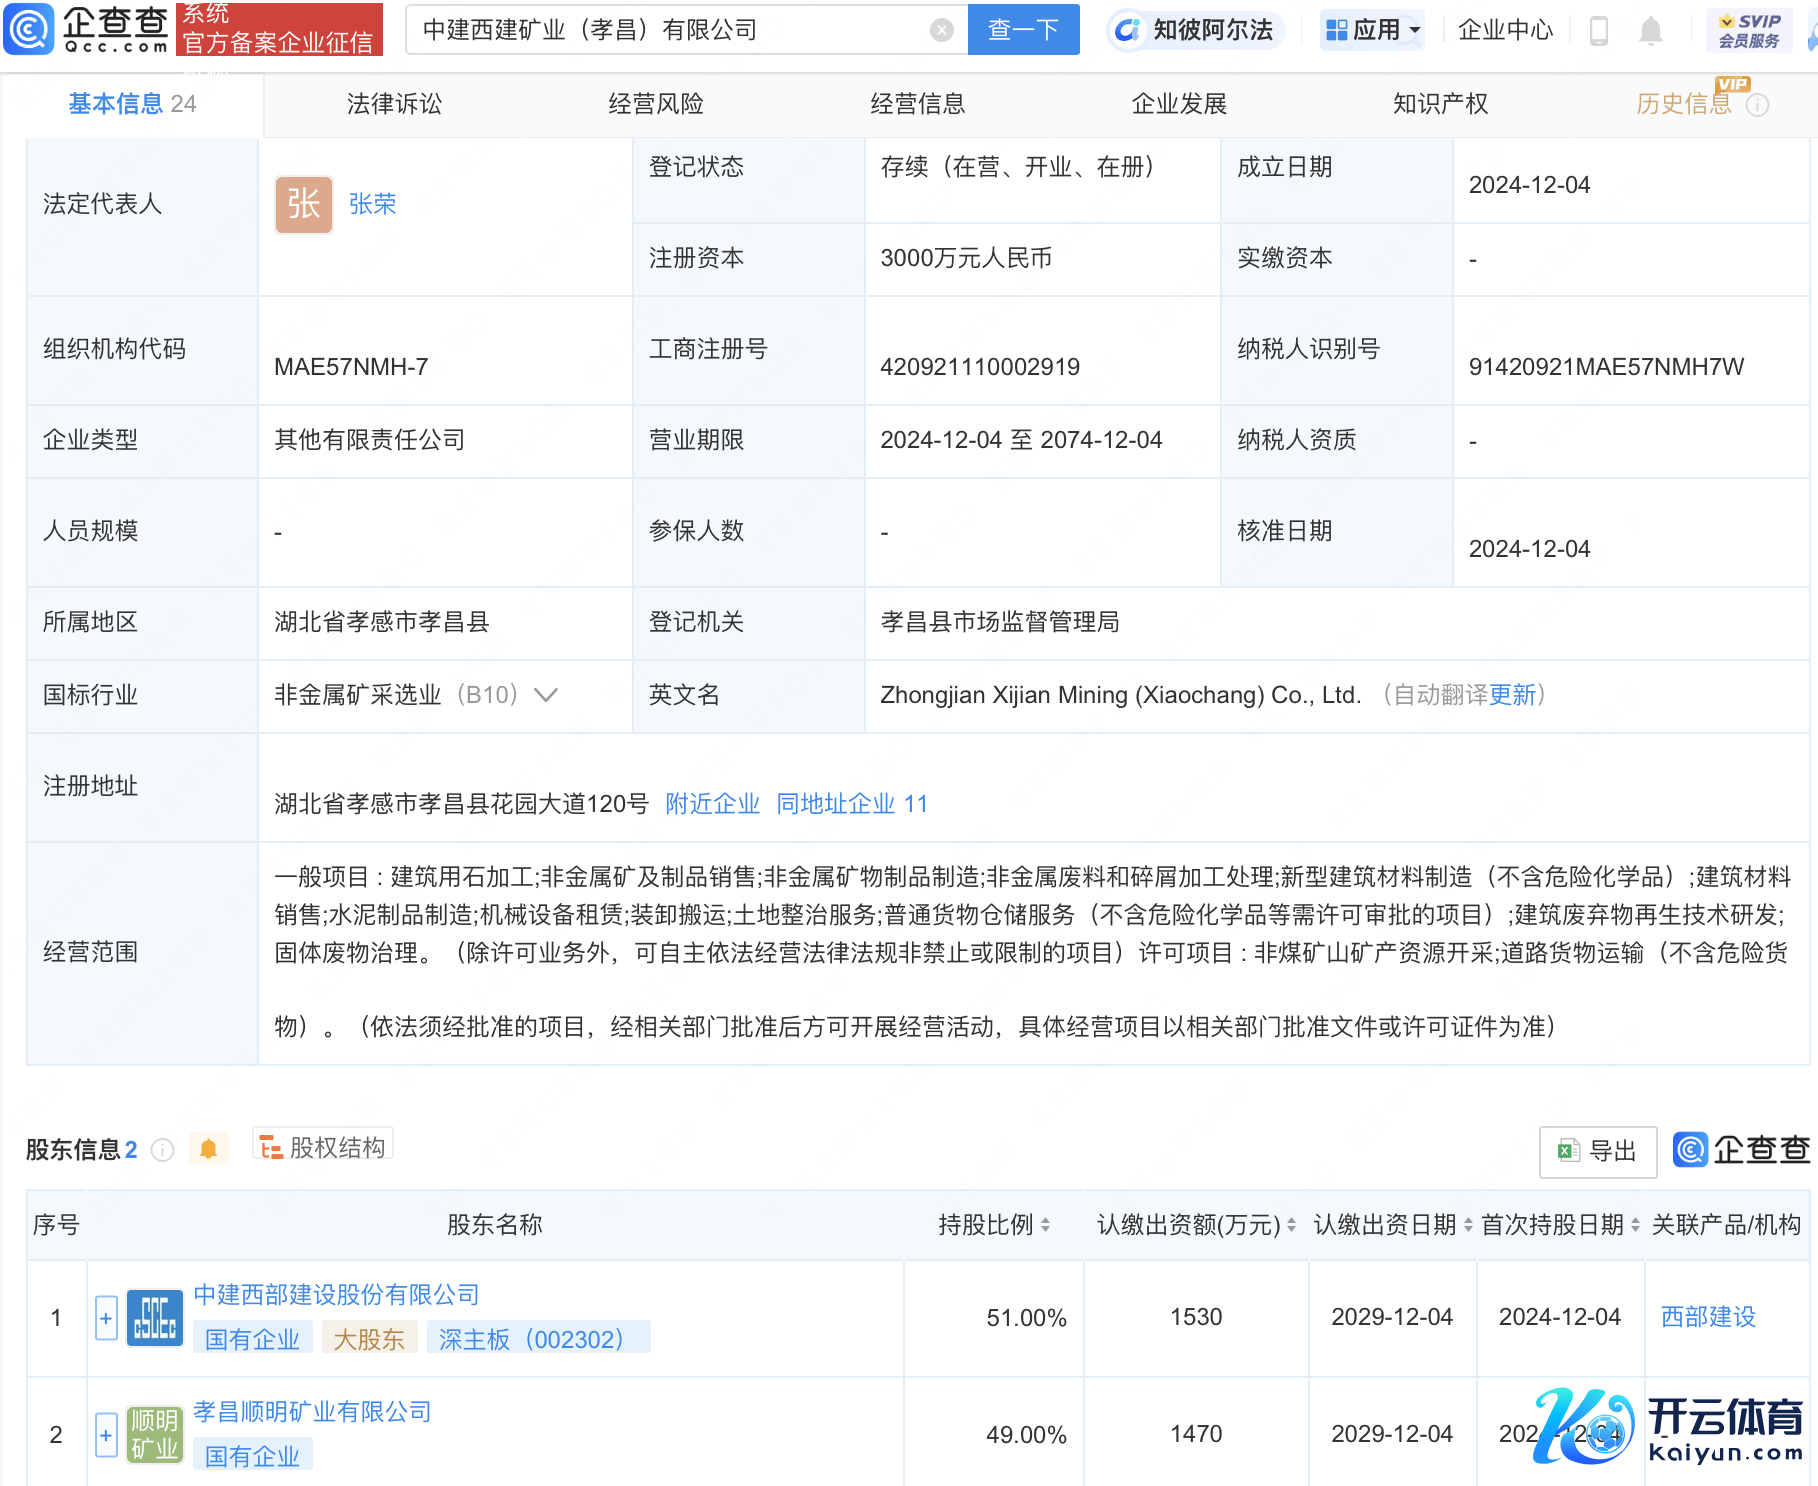Sort by 持股比例 column
Screen dimensions: 1818x1486
(1045, 1225)
